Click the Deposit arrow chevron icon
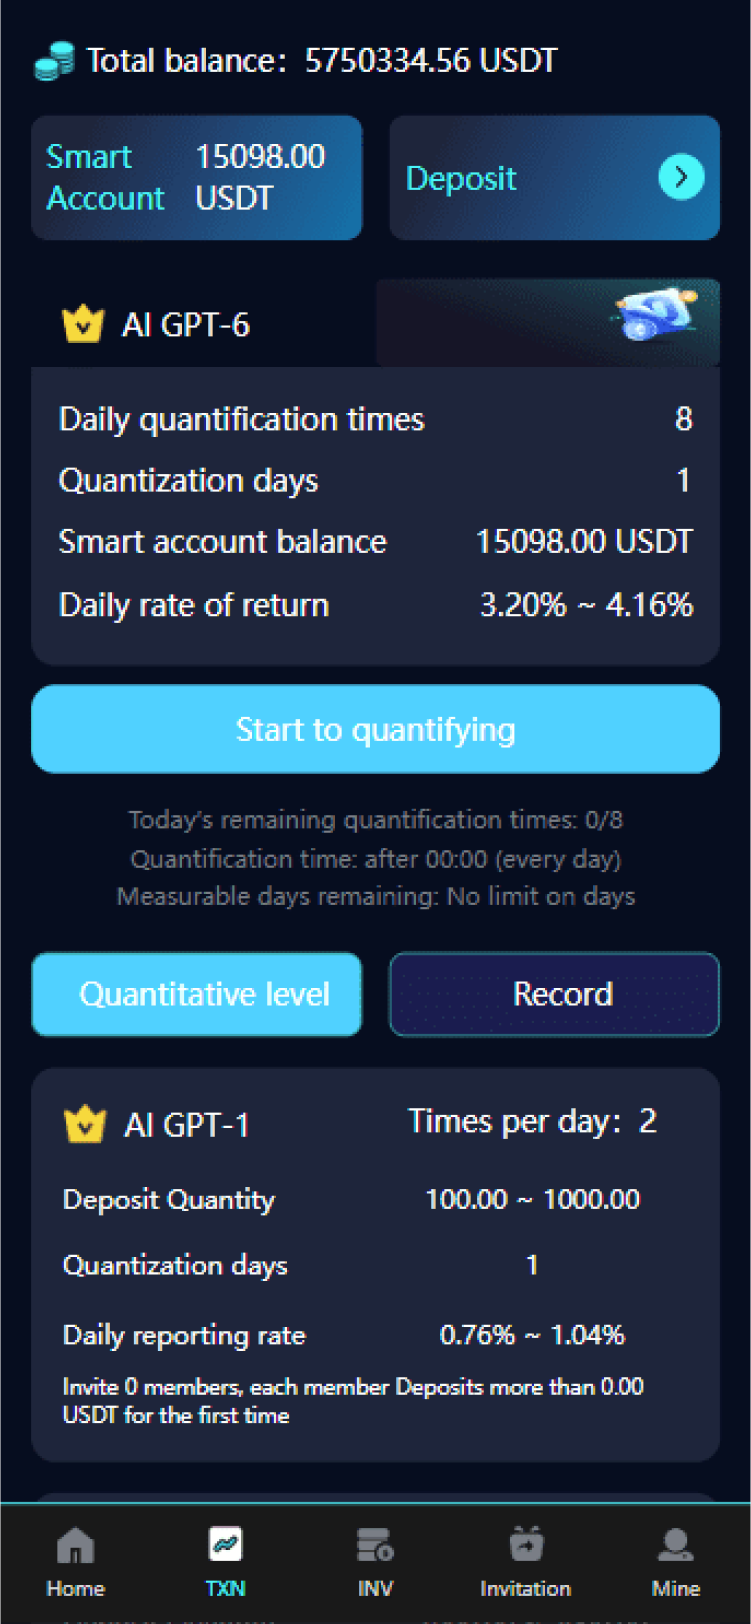This screenshot has width=751, height=1624. pyautogui.click(x=681, y=177)
